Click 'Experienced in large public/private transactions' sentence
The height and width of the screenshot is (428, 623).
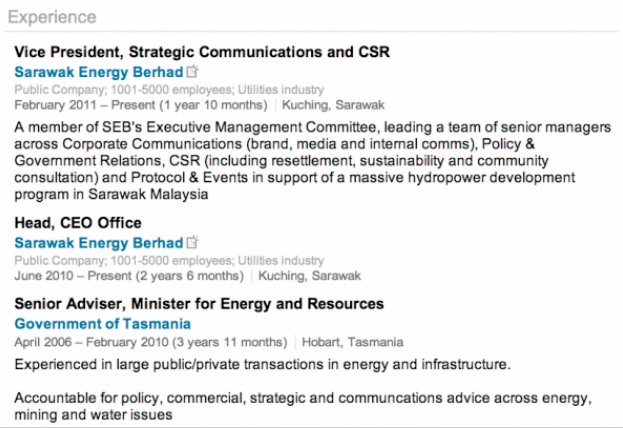click(x=263, y=364)
